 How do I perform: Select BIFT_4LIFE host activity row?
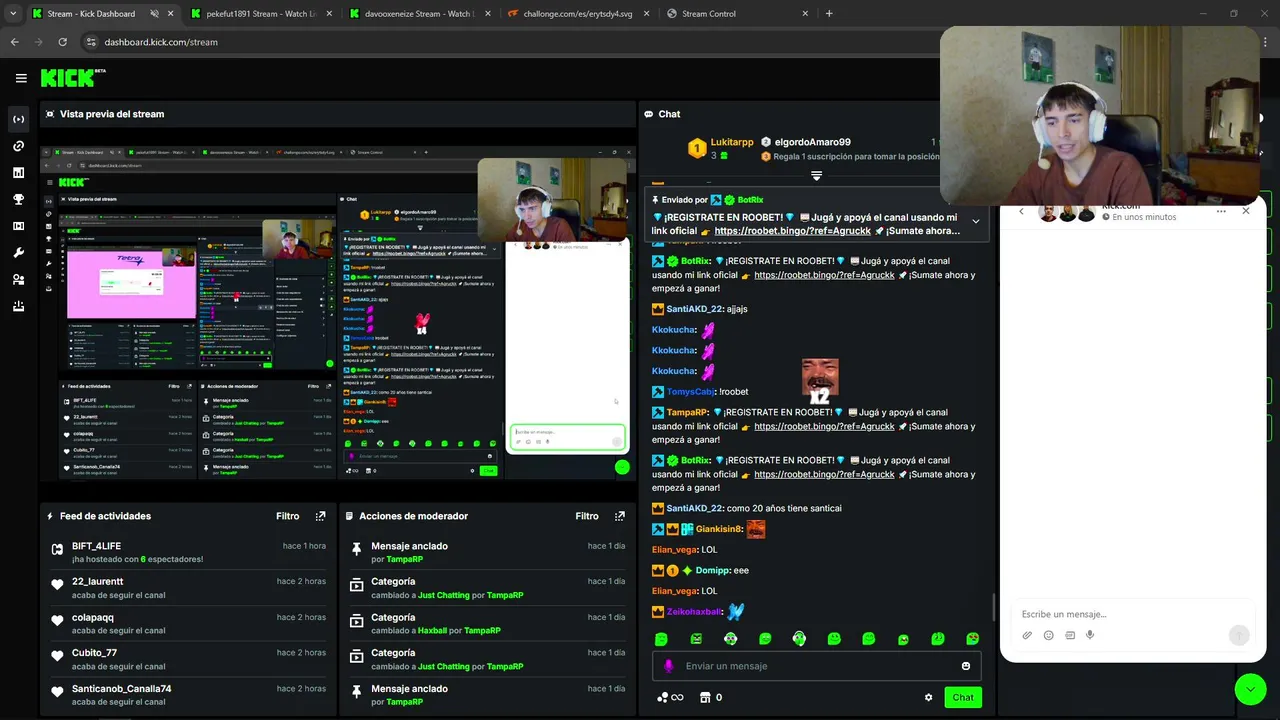tap(189, 552)
